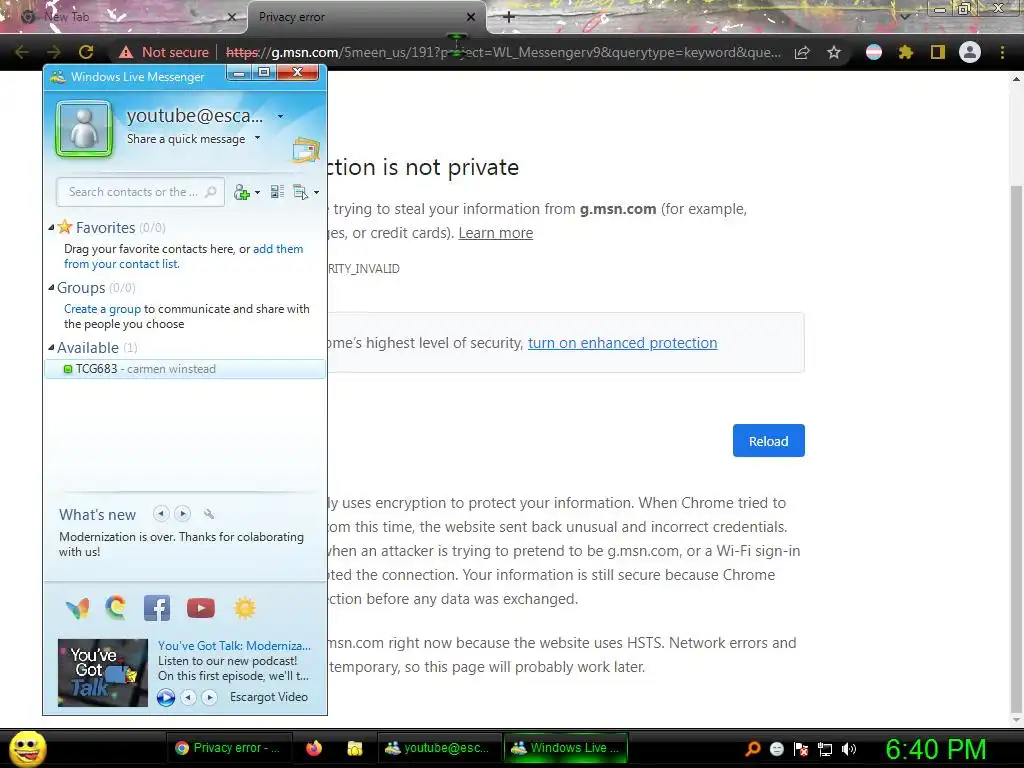Click the Facebook icon in Messenger

tap(157, 607)
